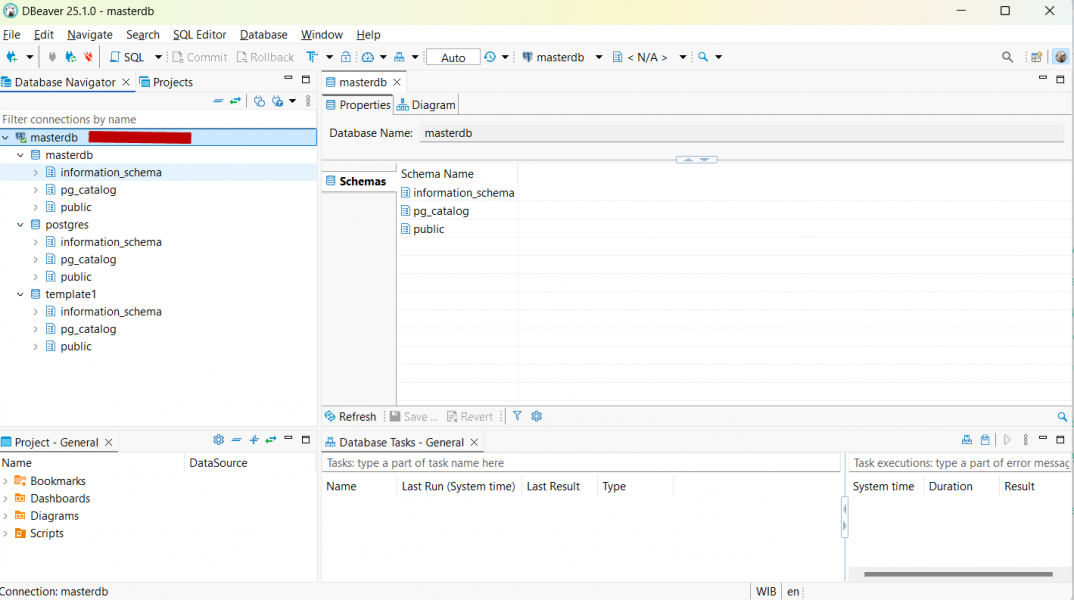Collapse the template1 database node
1074x600 pixels.
21,294
